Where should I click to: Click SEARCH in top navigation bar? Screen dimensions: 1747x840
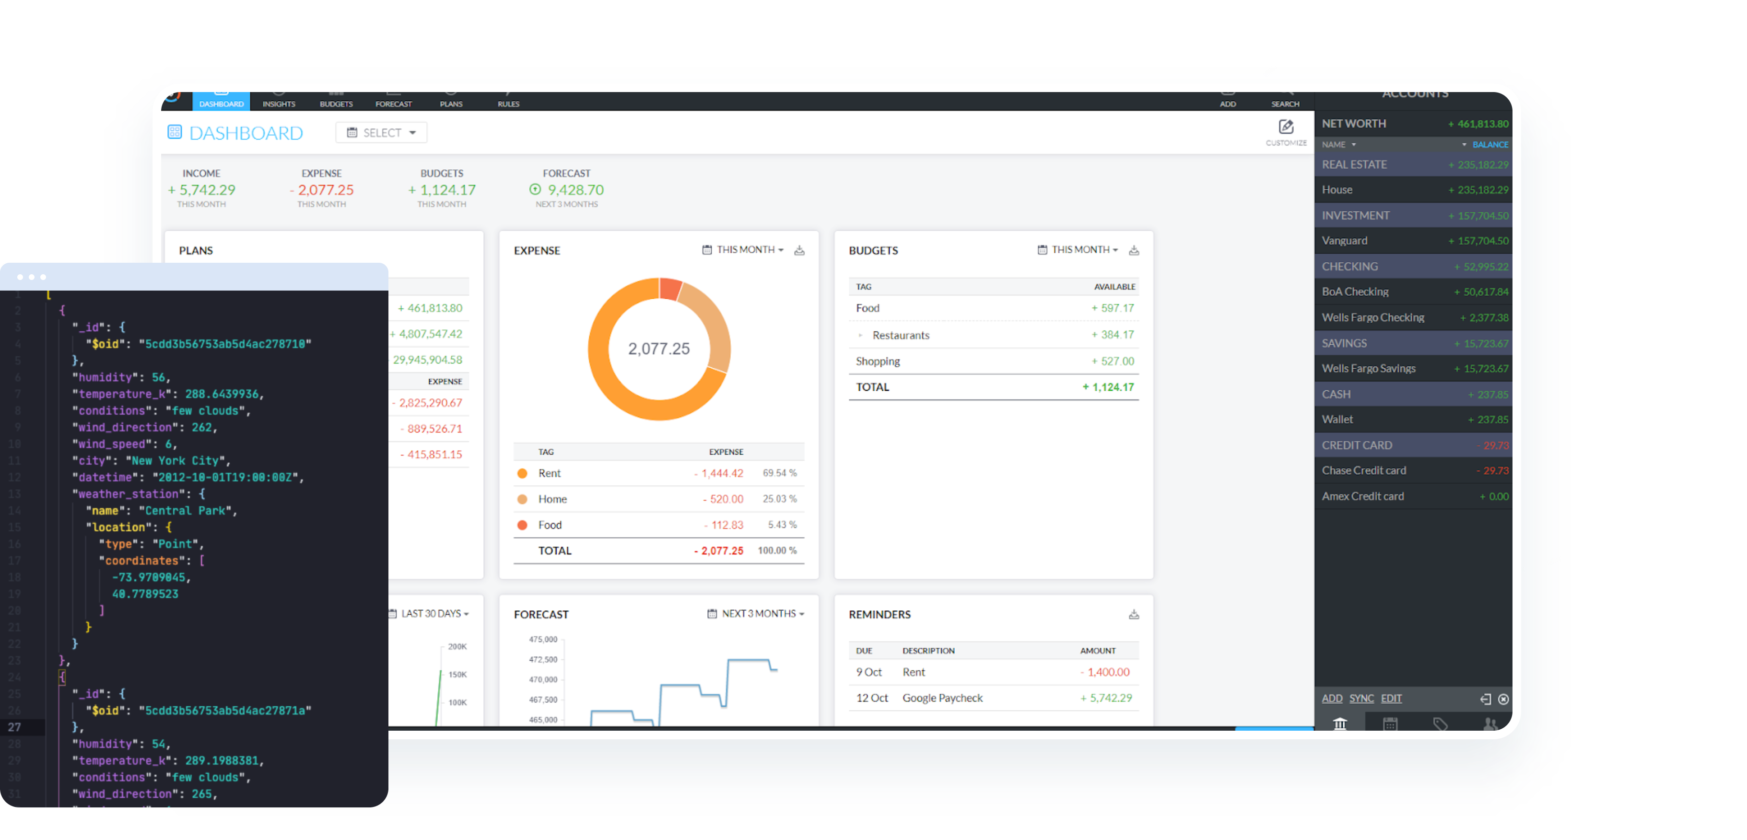pyautogui.click(x=1285, y=100)
